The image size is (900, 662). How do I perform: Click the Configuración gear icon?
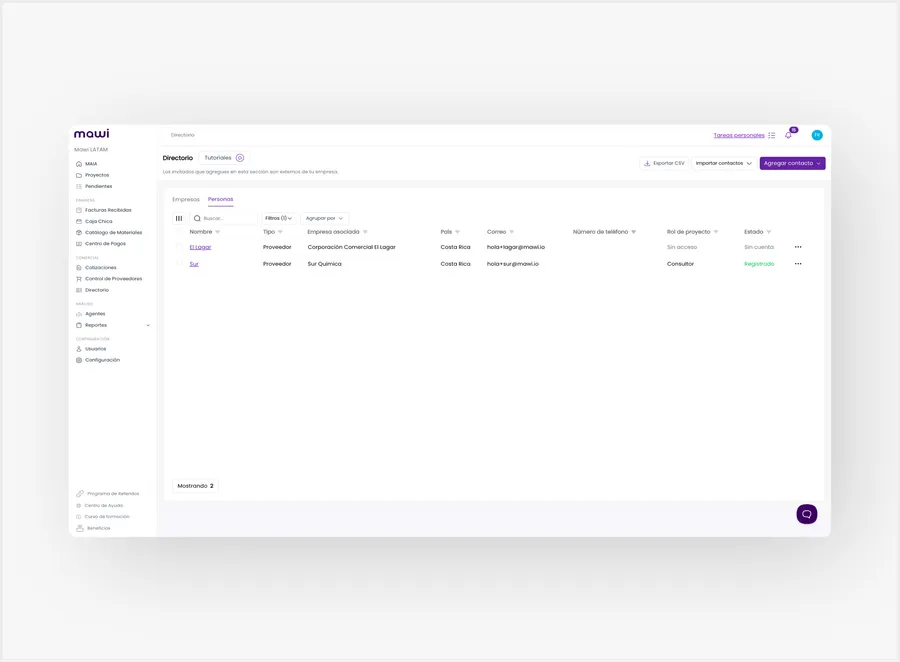pyautogui.click(x=79, y=361)
